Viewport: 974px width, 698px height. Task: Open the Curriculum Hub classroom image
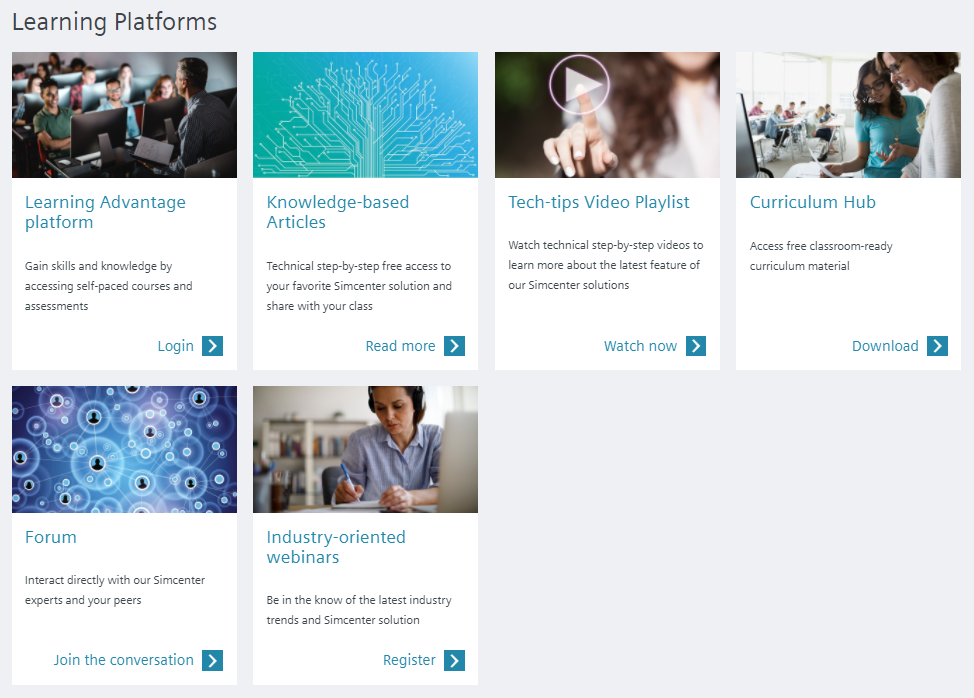click(848, 115)
